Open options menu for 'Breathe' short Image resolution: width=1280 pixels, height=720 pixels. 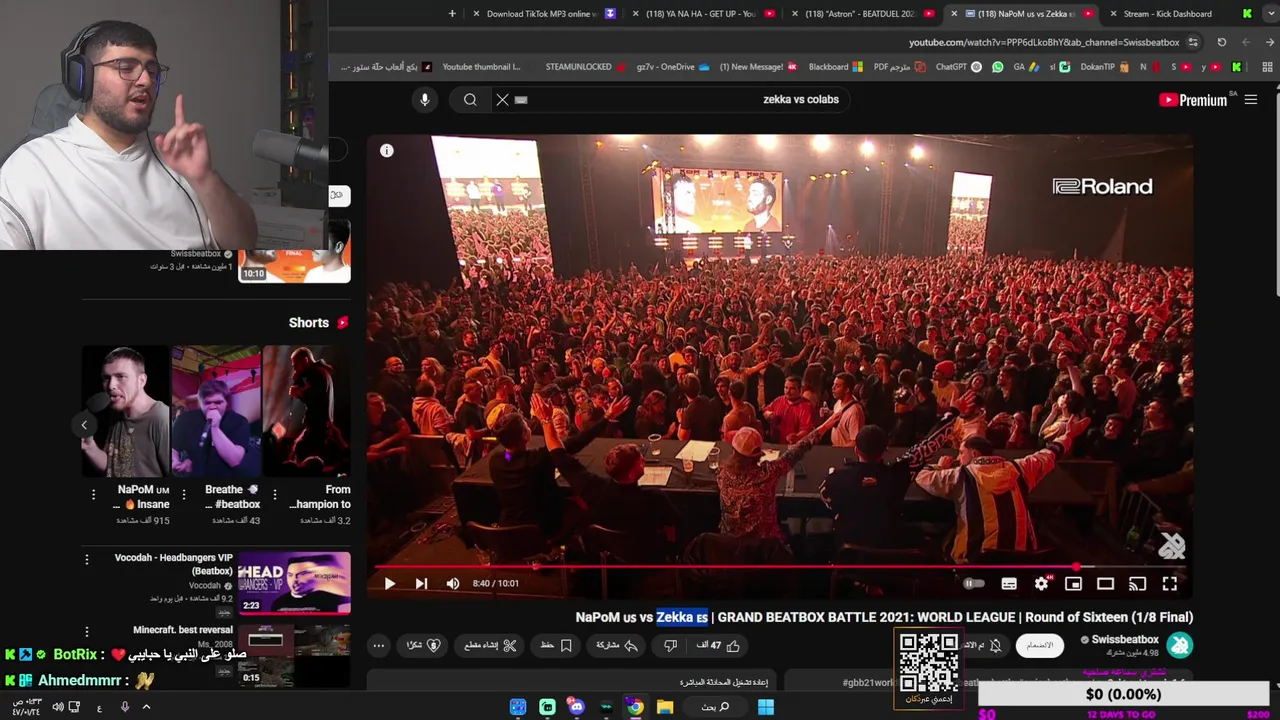tap(183, 495)
